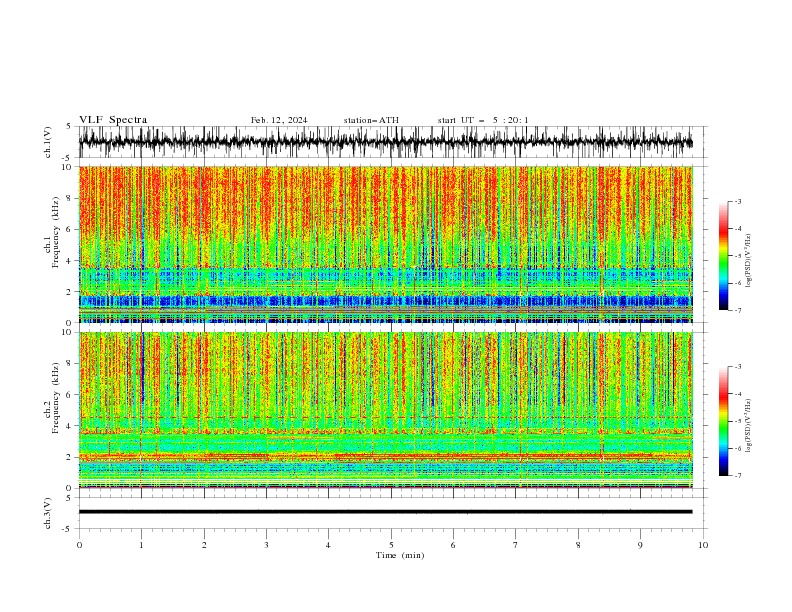This screenshot has height=612, width=792.
Task: Click the lower PSD color bar
Action: (723, 421)
